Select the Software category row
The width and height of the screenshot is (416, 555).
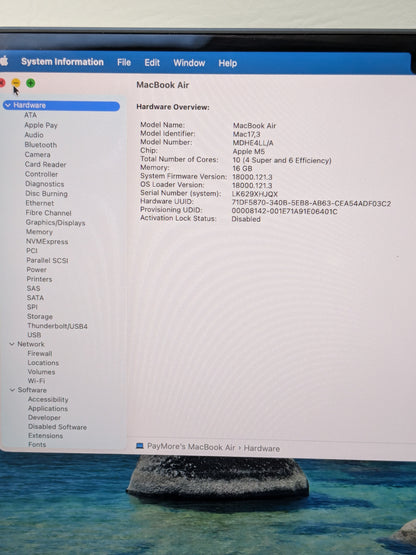coord(32,390)
